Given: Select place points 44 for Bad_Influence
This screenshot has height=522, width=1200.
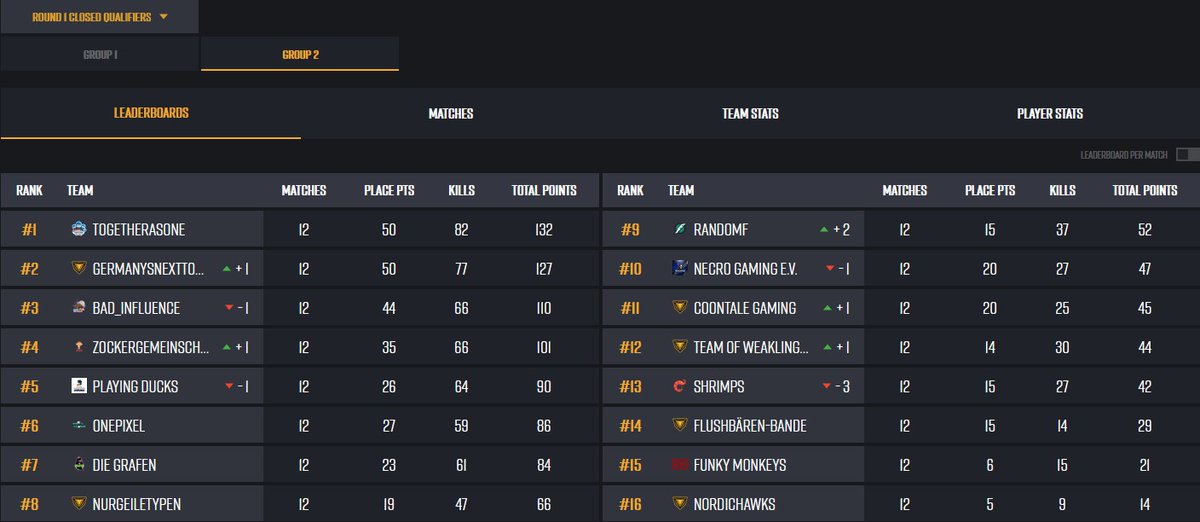Looking at the screenshot, I should coord(389,307).
